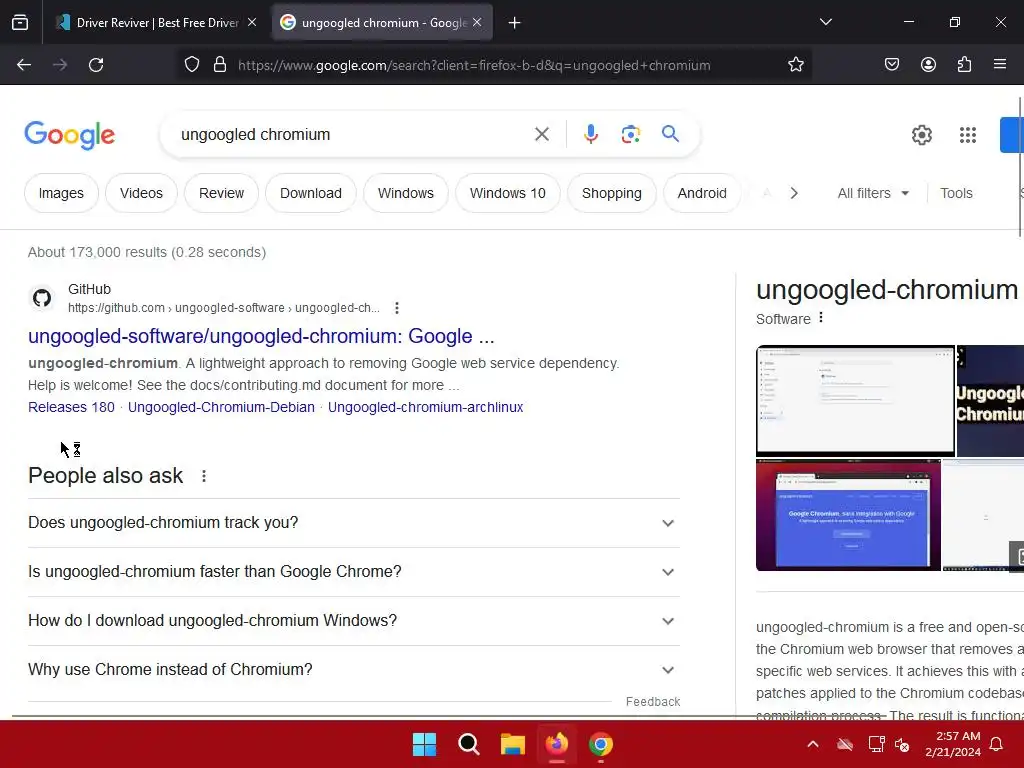1024x768 pixels.
Task: Go to Google homepage via logo
Action: pyautogui.click(x=70, y=135)
